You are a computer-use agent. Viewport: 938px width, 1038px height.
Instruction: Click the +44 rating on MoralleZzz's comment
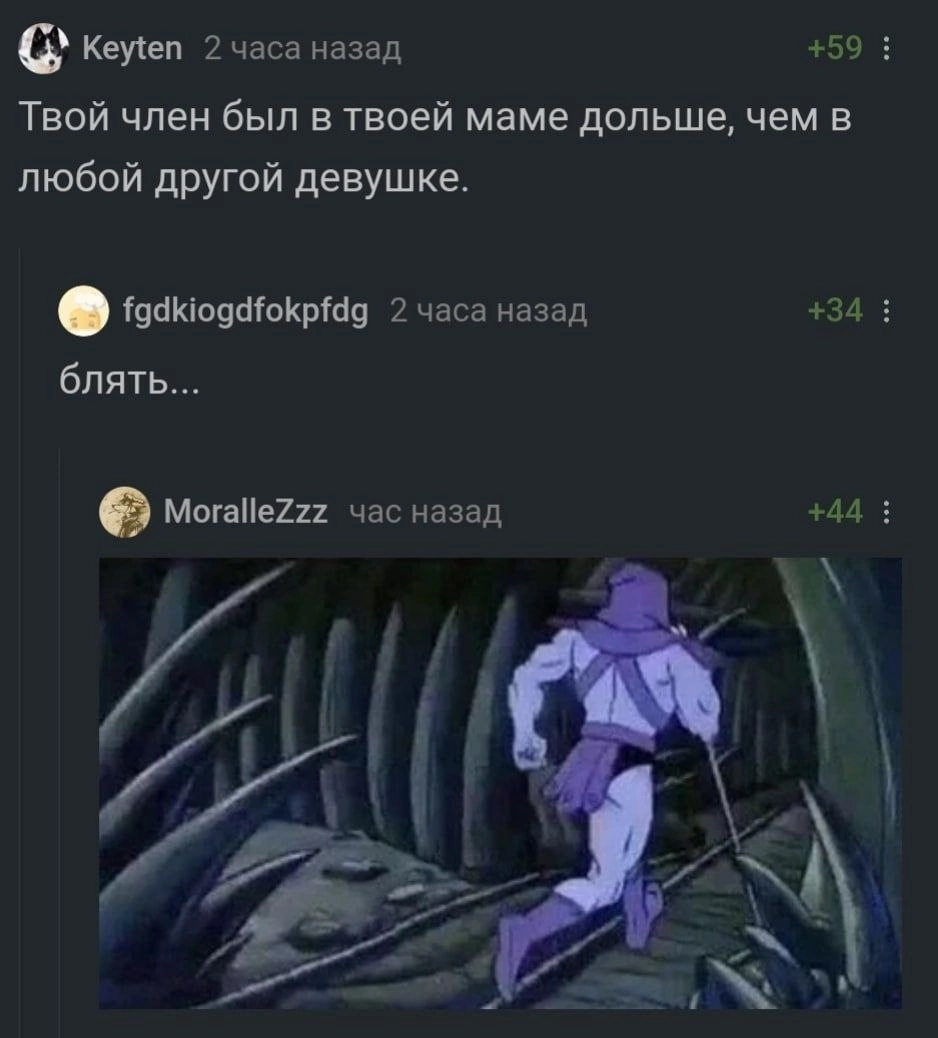(x=835, y=512)
